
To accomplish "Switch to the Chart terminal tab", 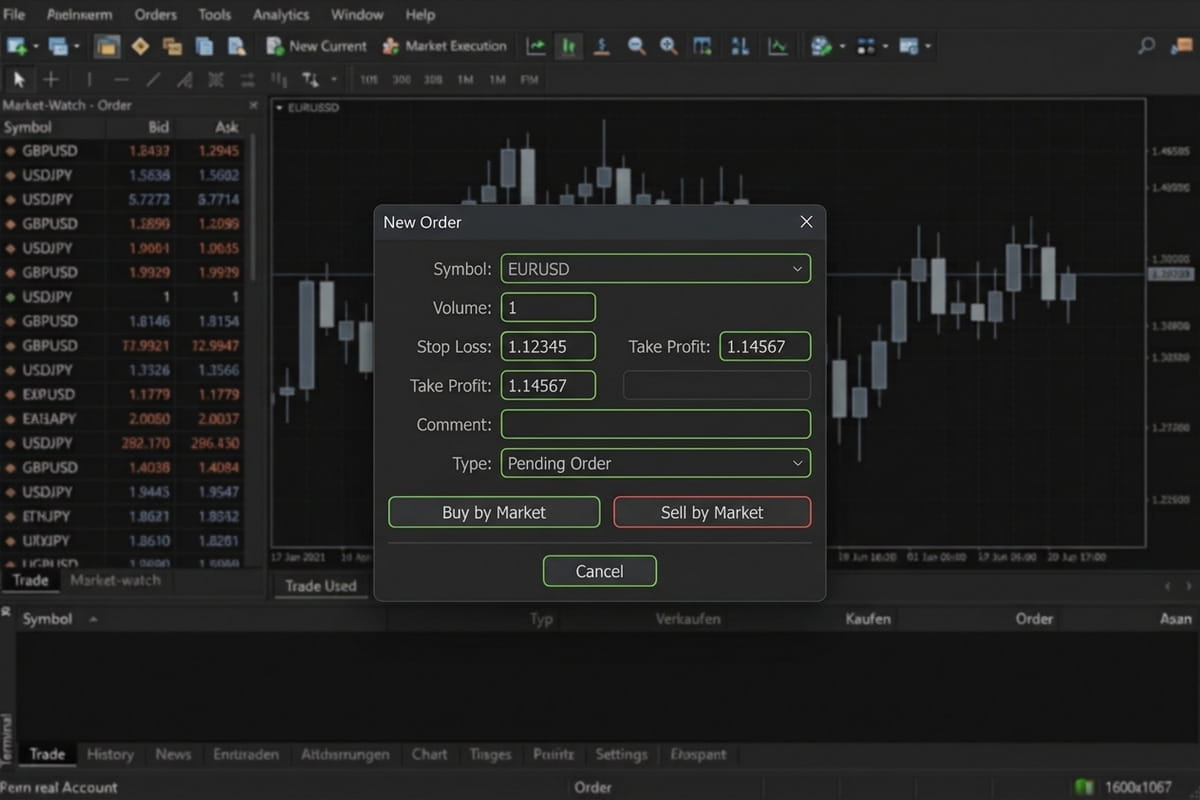I will (430, 754).
